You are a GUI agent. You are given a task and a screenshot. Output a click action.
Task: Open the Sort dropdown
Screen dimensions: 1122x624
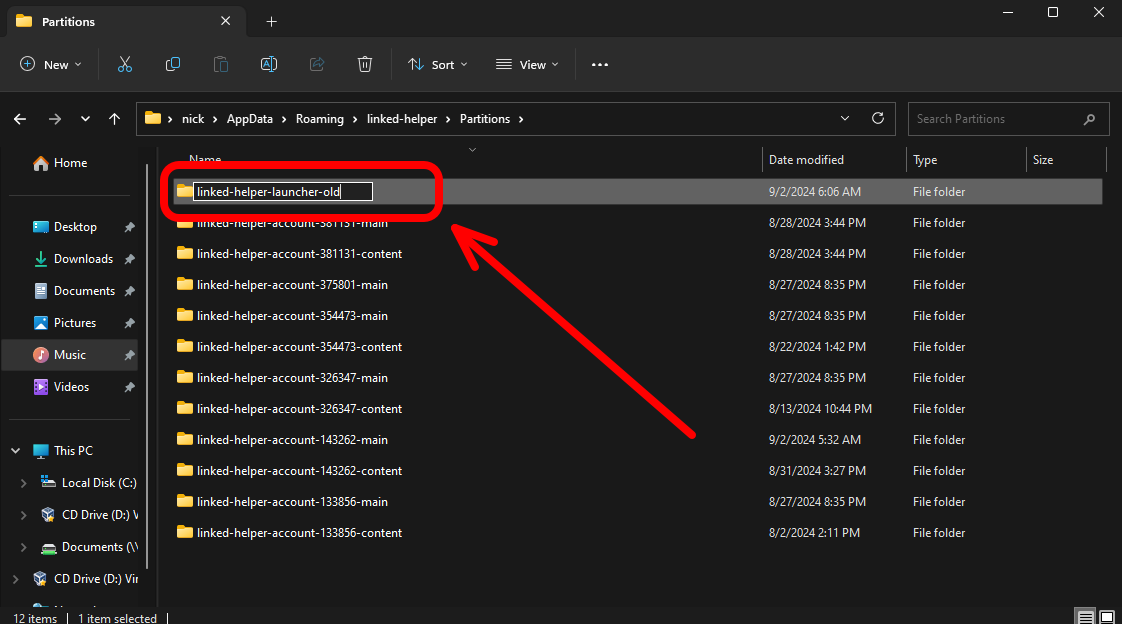coord(438,65)
